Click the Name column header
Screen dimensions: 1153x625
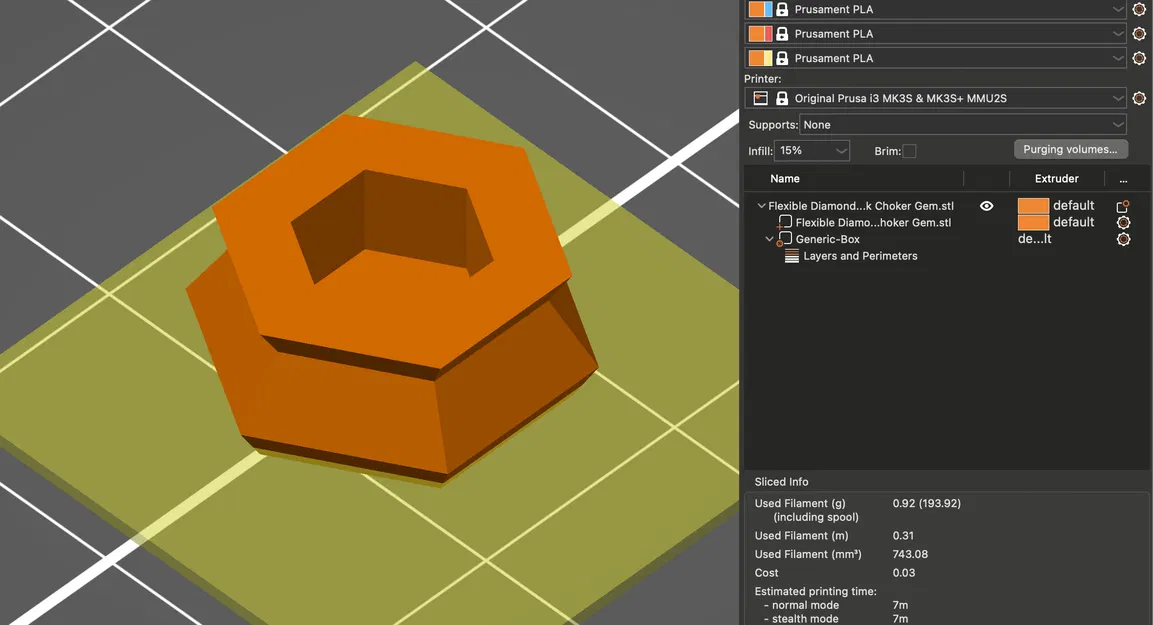785,179
